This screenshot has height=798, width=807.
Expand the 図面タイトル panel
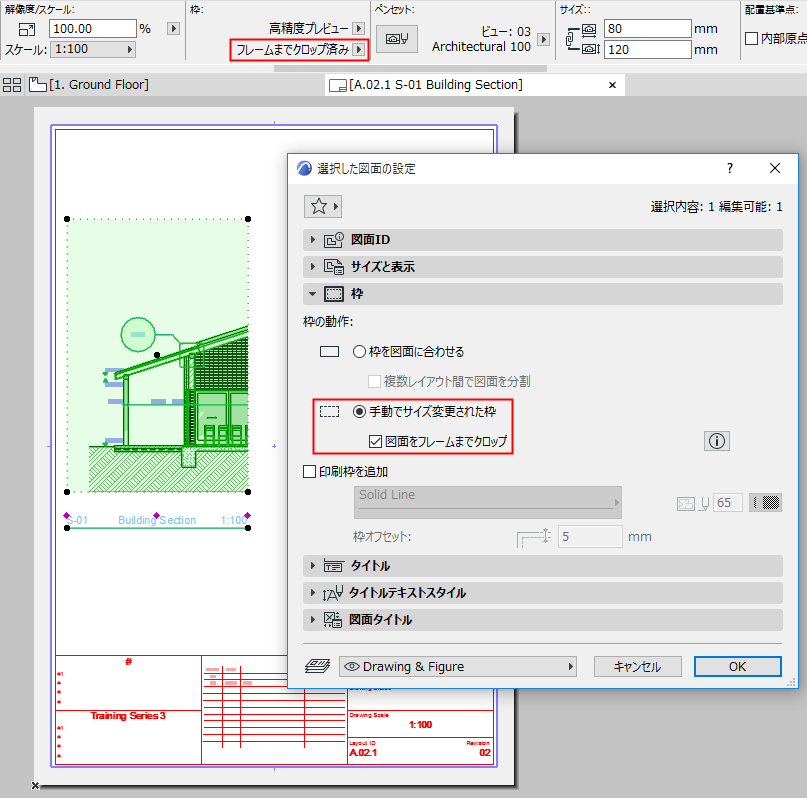[312, 620]
